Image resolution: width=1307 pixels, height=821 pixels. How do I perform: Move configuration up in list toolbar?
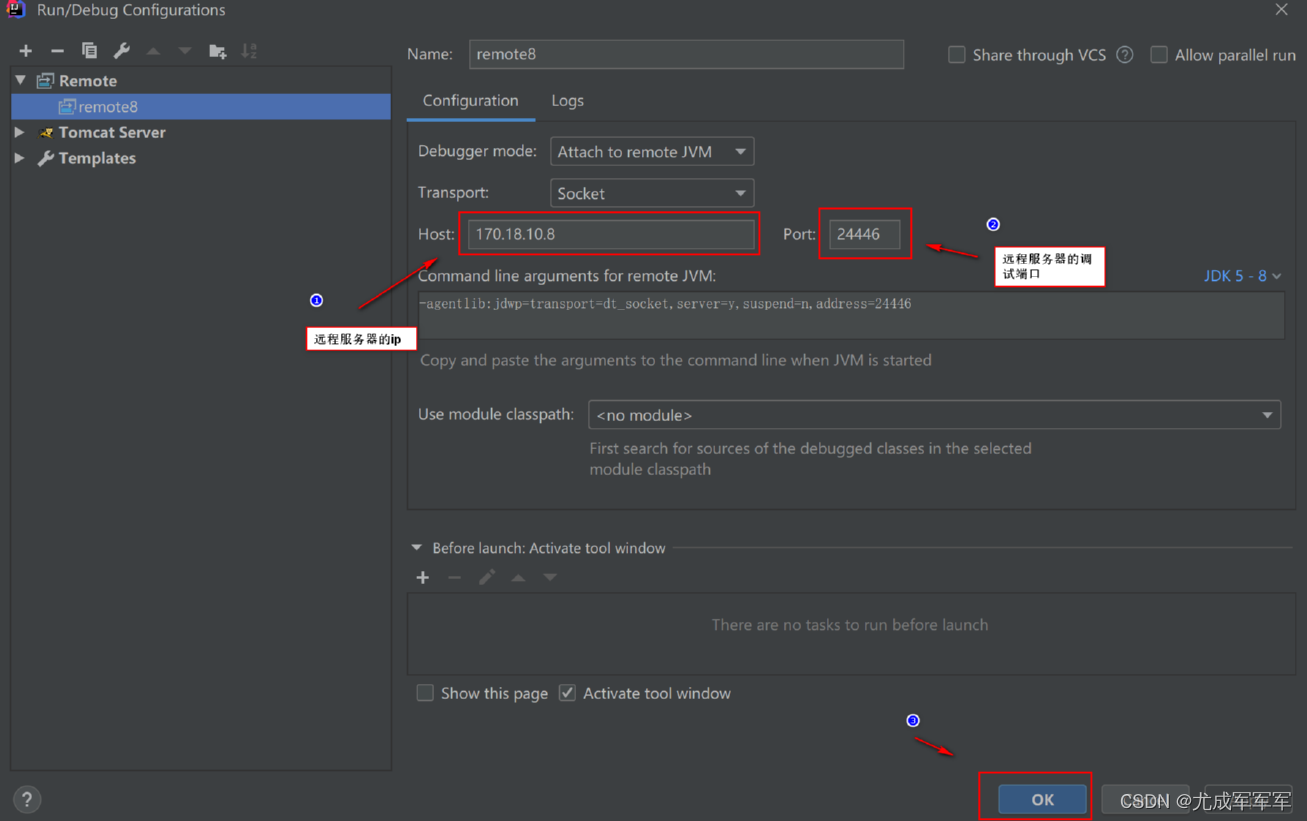point(153,51)
